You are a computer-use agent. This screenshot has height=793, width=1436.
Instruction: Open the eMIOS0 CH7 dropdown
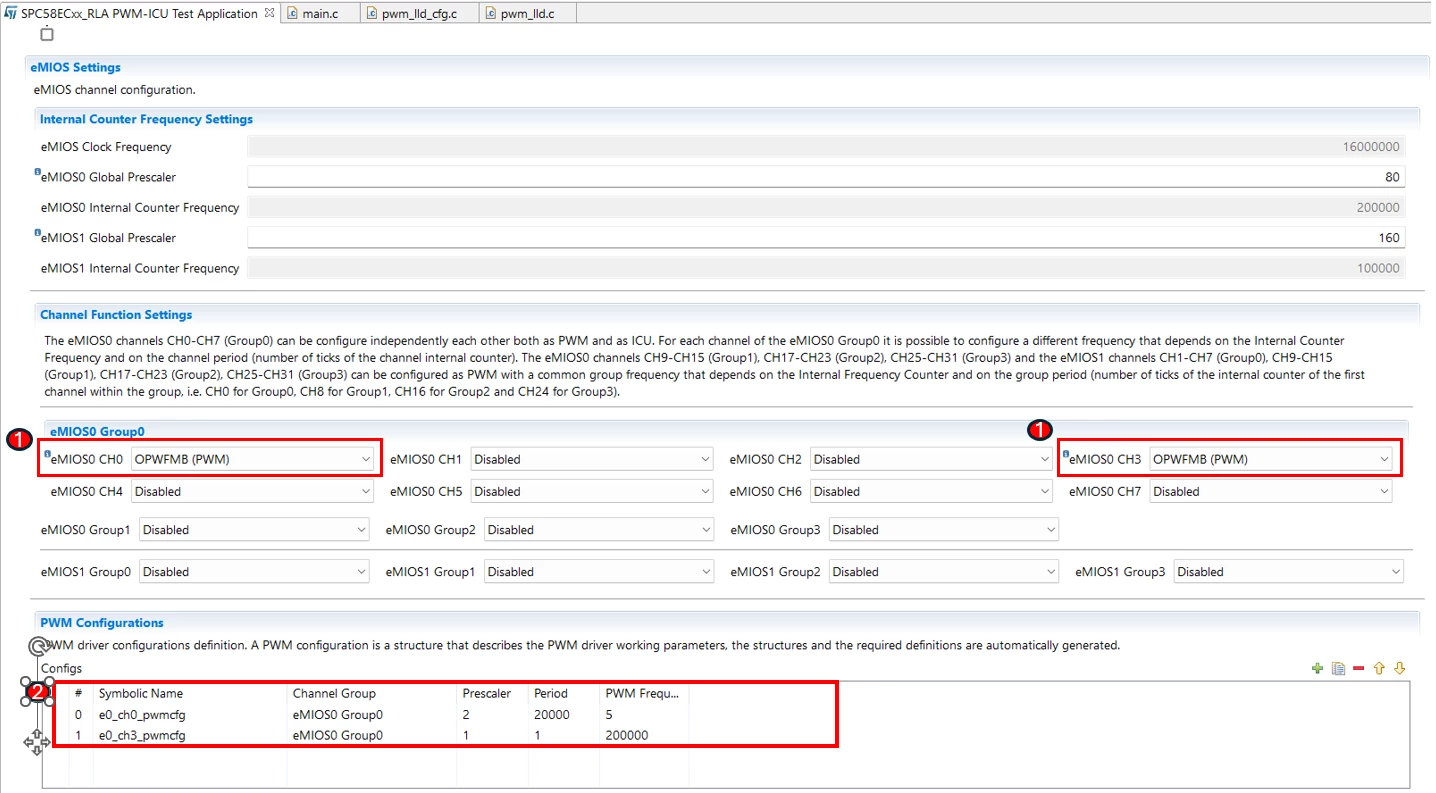tap(1271, 491)
